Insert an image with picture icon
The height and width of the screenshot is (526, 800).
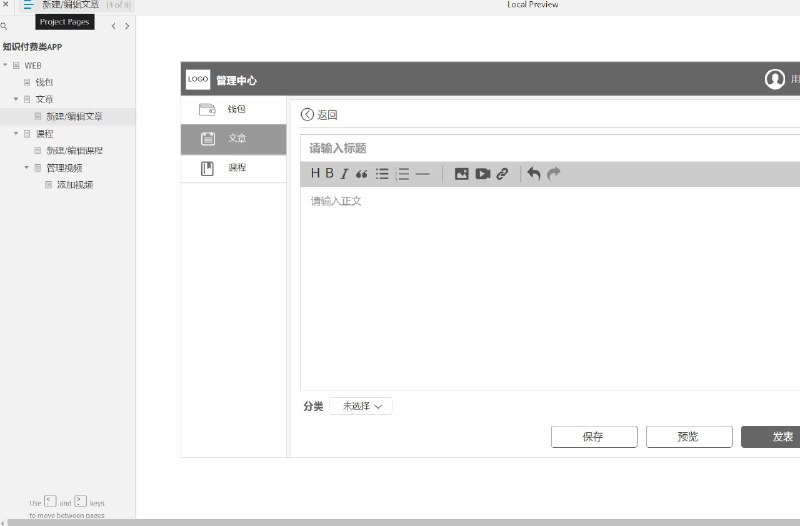(462, 174)
